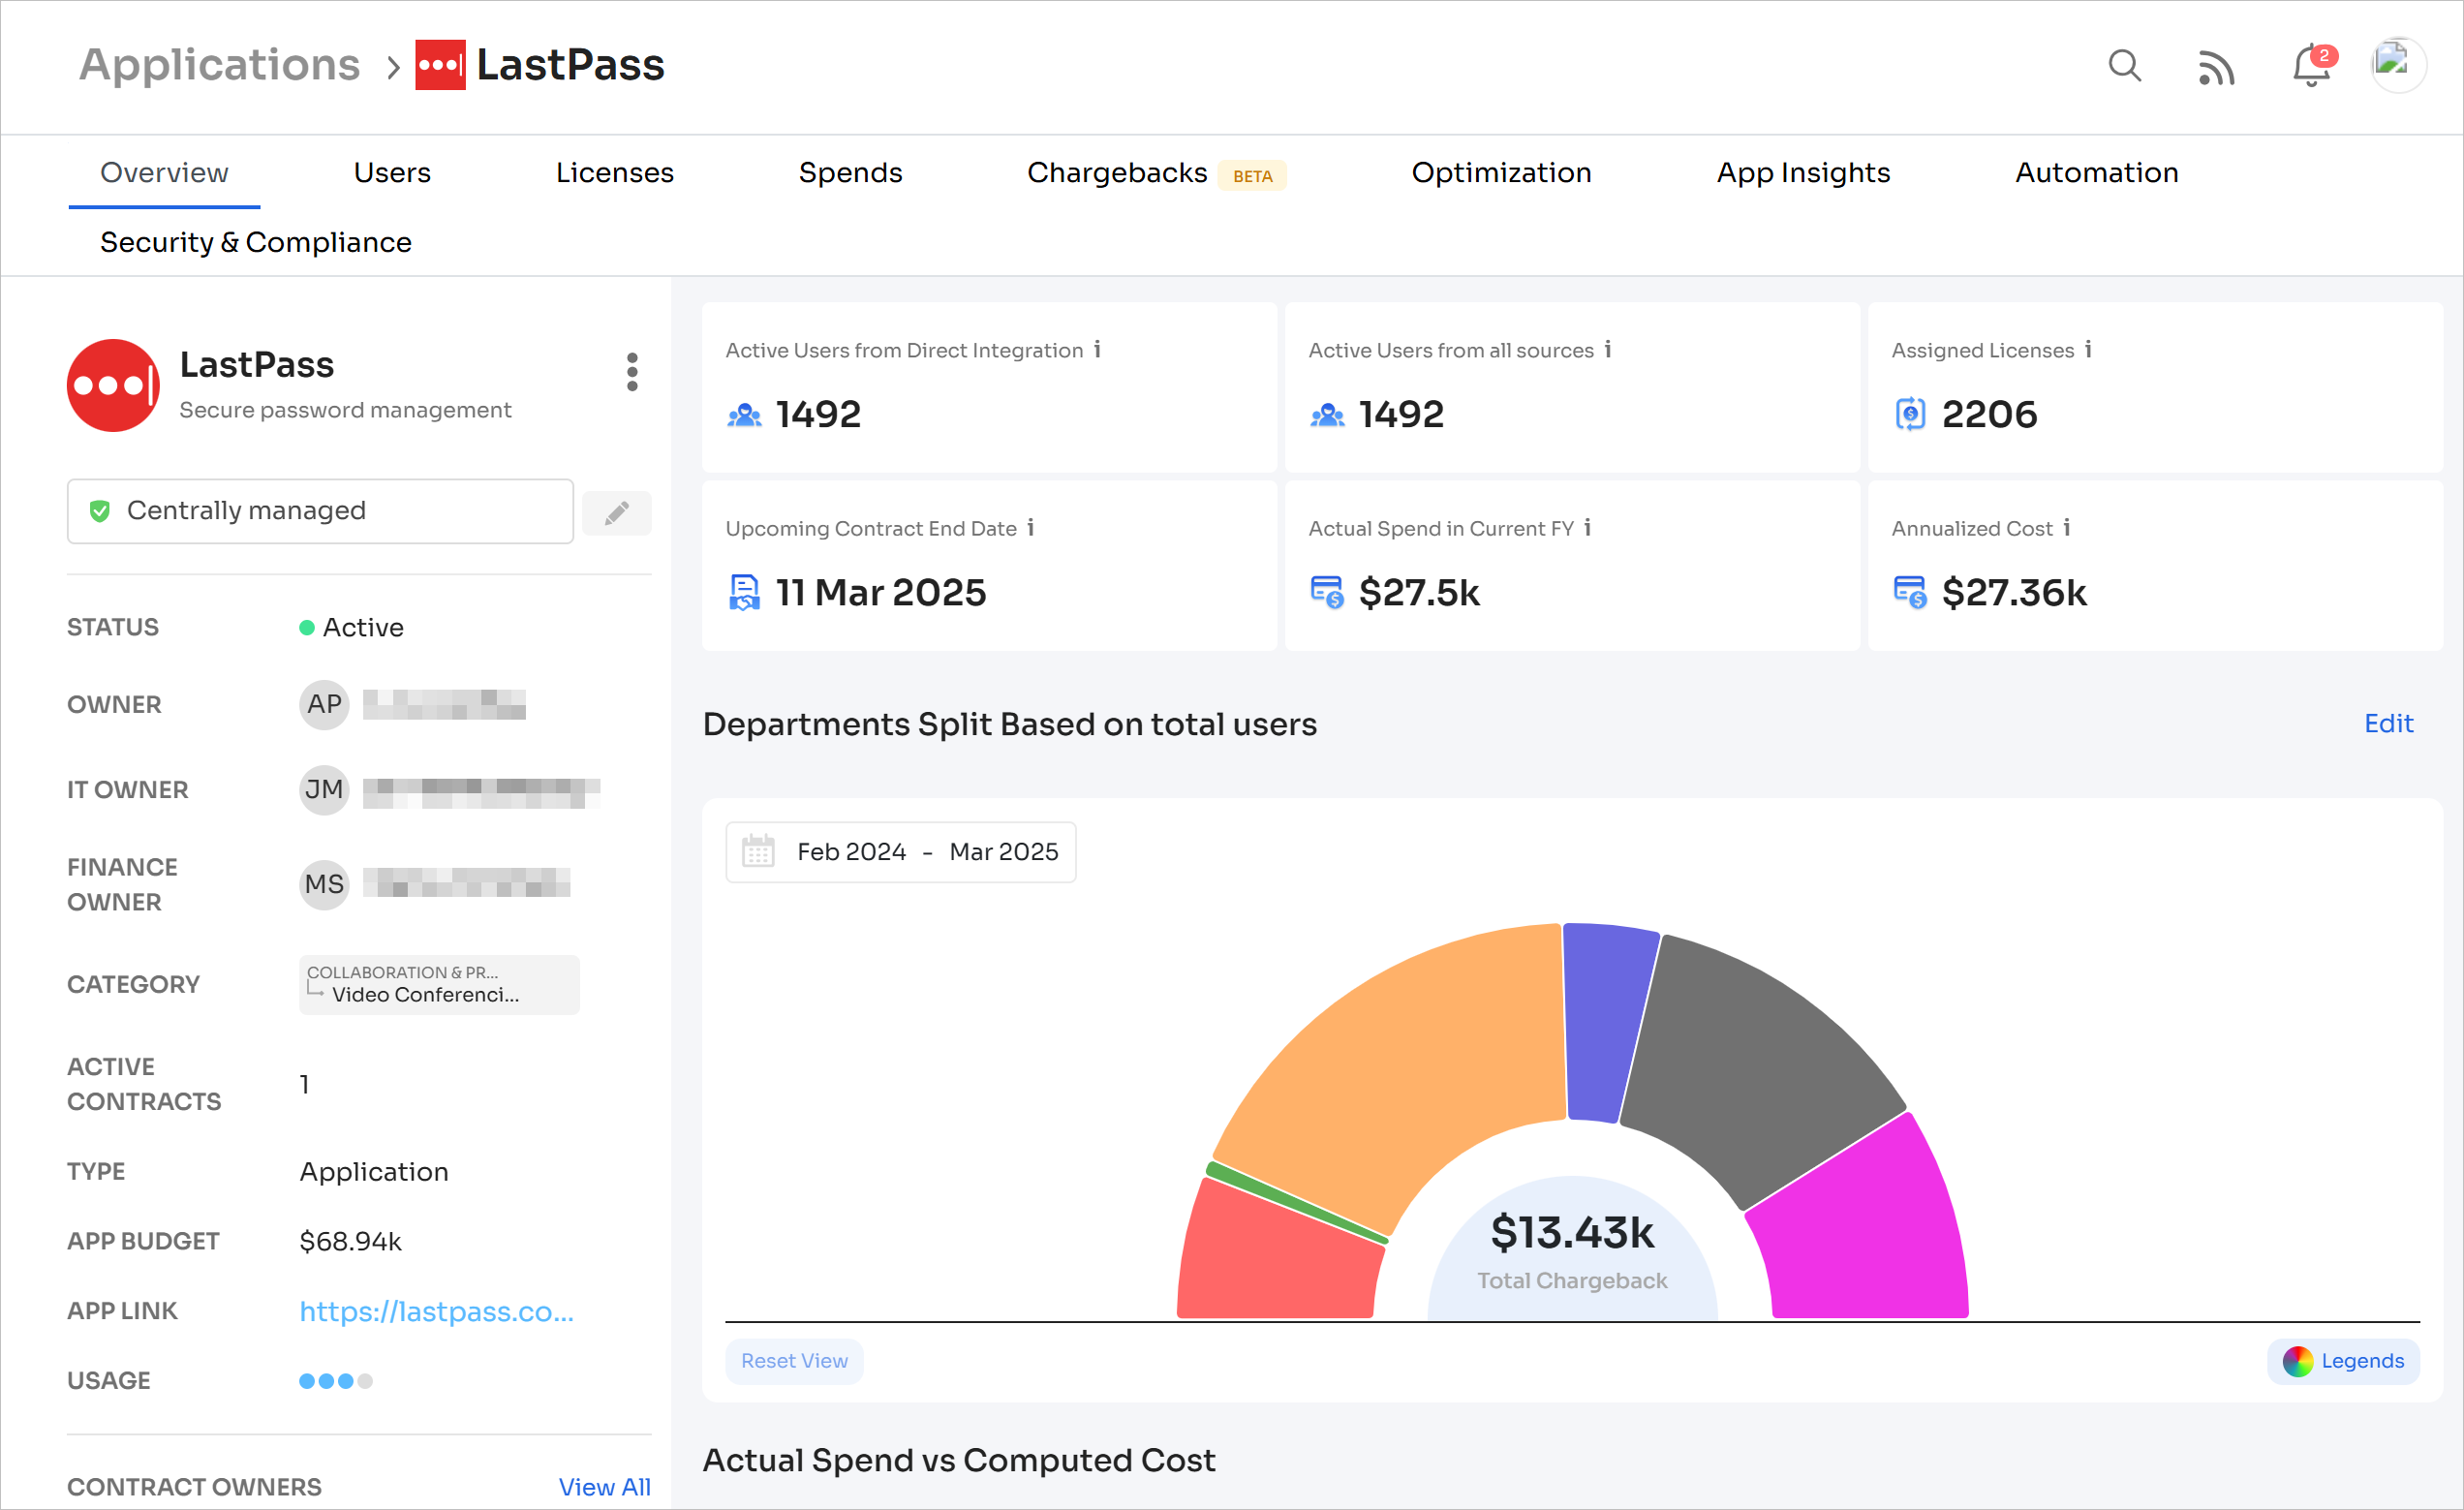Switch to the Licenses tab
The width and height of the screenshot is (2464, 1510).
[614, 173]
